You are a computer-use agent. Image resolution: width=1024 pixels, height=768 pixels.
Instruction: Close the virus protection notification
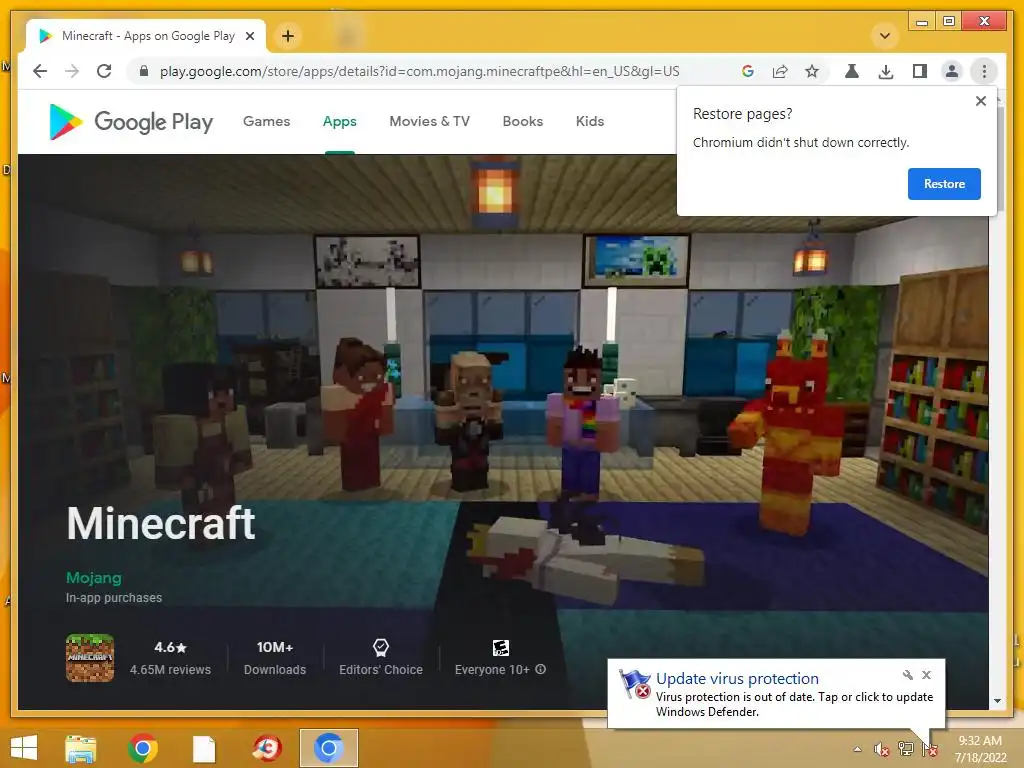[927, 675]
